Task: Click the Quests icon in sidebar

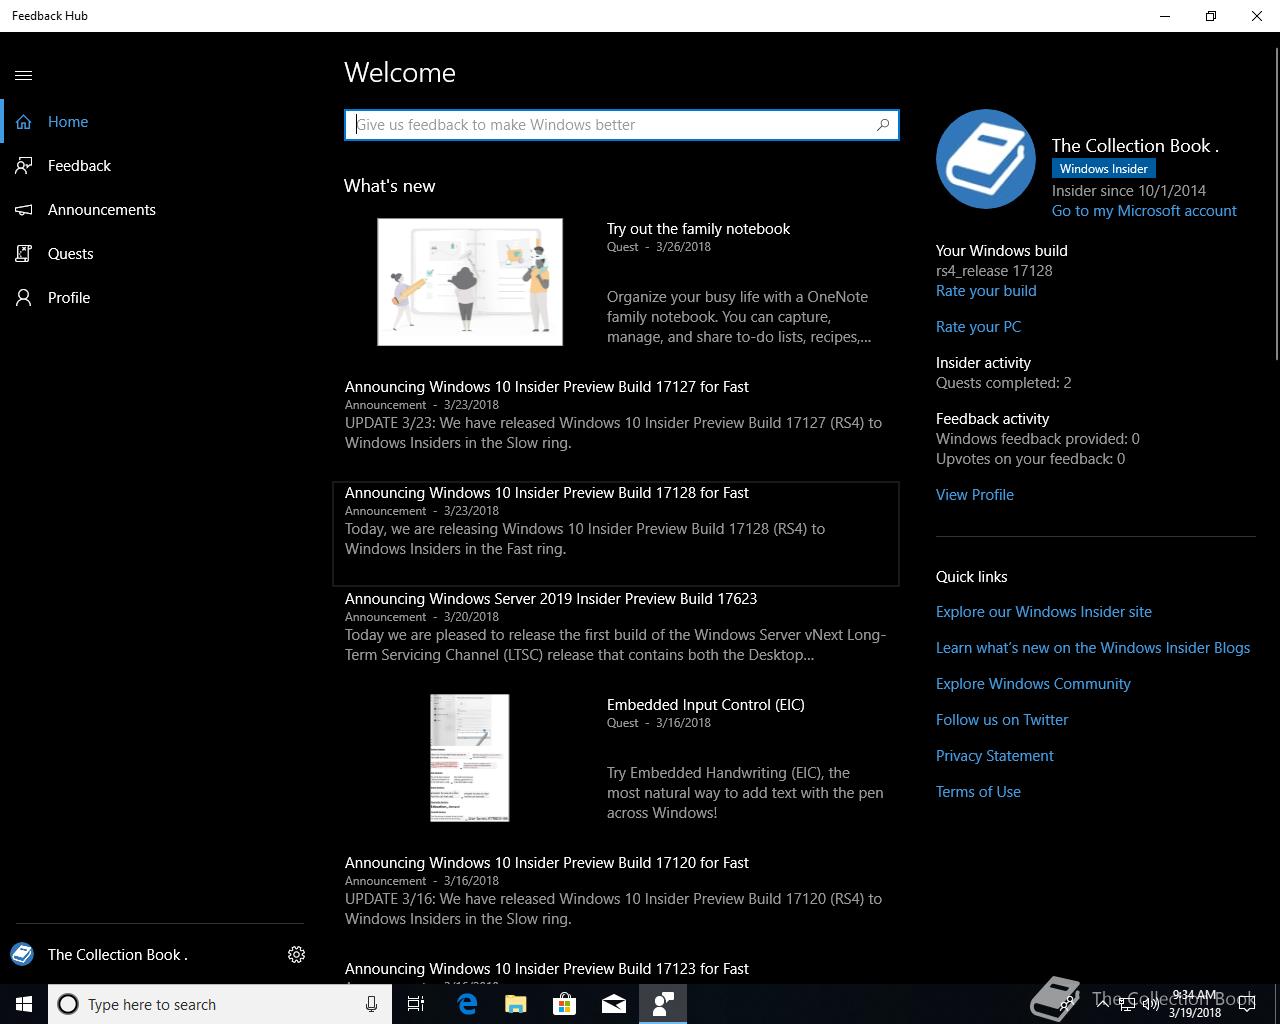Action: [x=24, y=254]
